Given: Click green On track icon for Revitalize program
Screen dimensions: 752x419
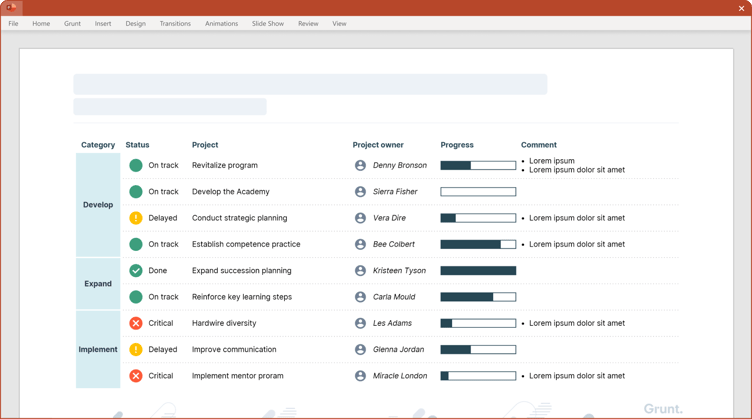Looking at the screenshot, I should (136, 166).
